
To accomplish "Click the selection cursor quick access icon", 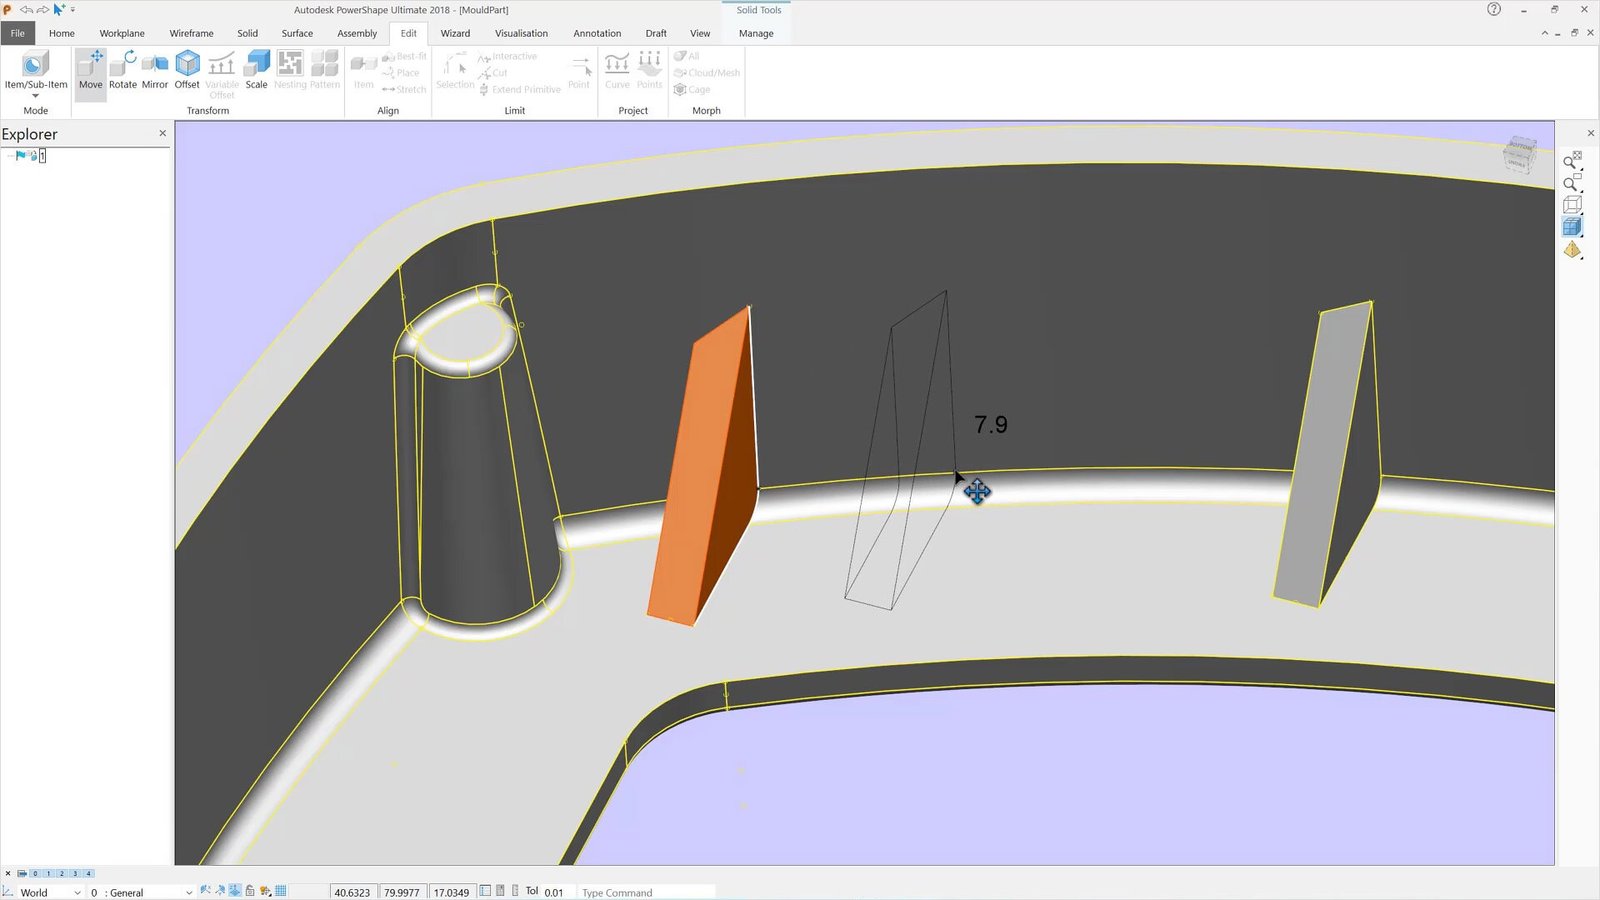I will 58,9.
